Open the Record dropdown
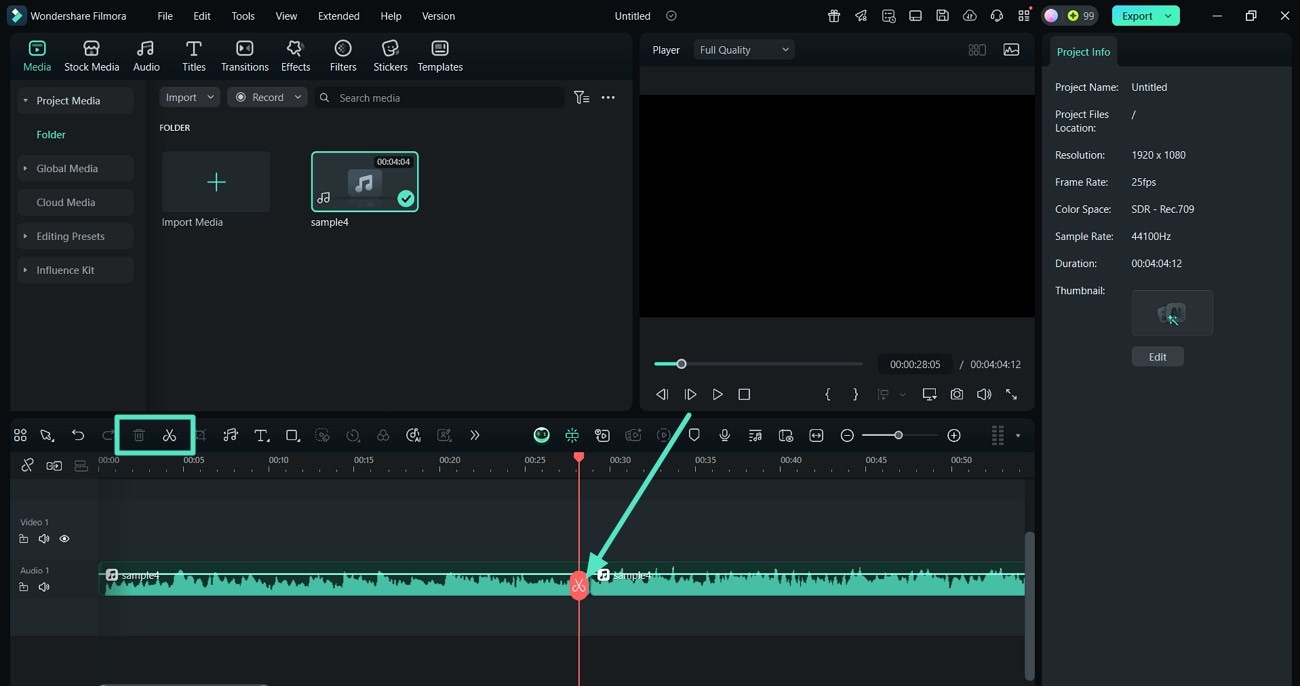The image size is (1300, 686). [267, 97]
